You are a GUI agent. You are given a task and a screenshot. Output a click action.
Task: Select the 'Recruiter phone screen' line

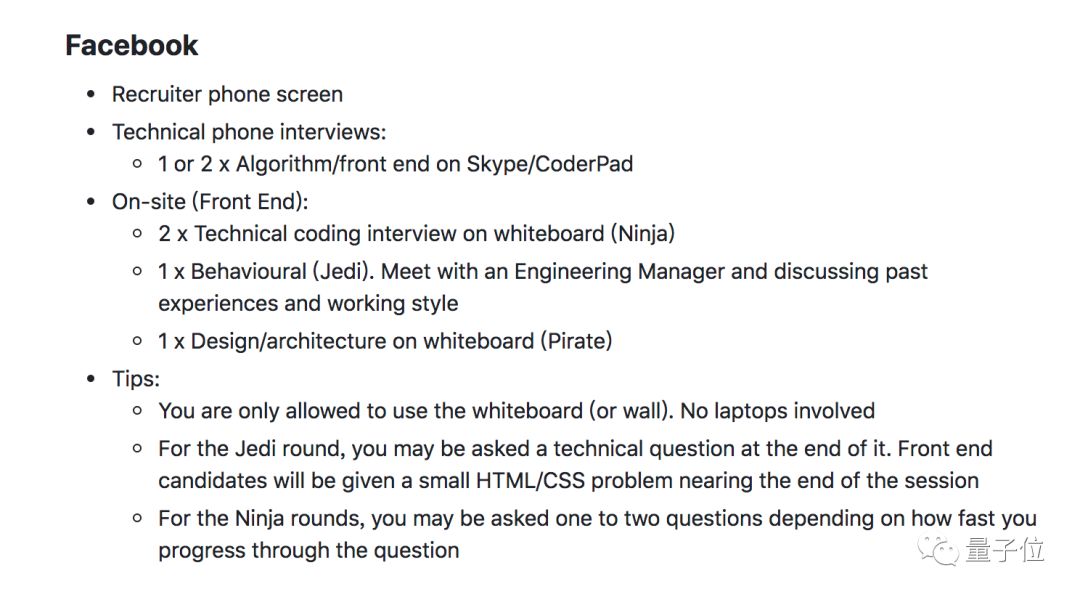(227, 94)
